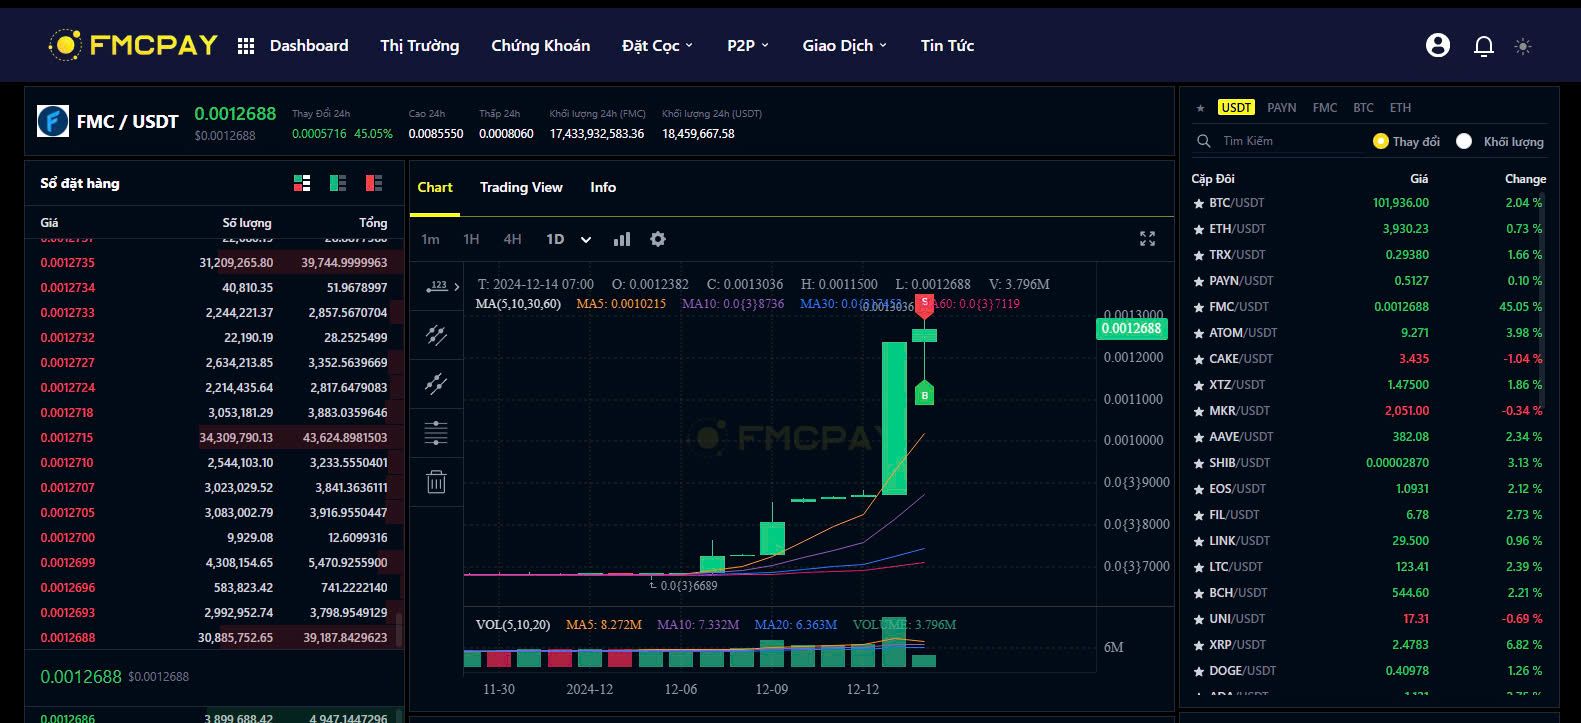Viewport: 1581px width, 723px height.
Task: Expand the Giao Dịch dropdown menu
Action: pyautogui.click(x=844, y=46)
